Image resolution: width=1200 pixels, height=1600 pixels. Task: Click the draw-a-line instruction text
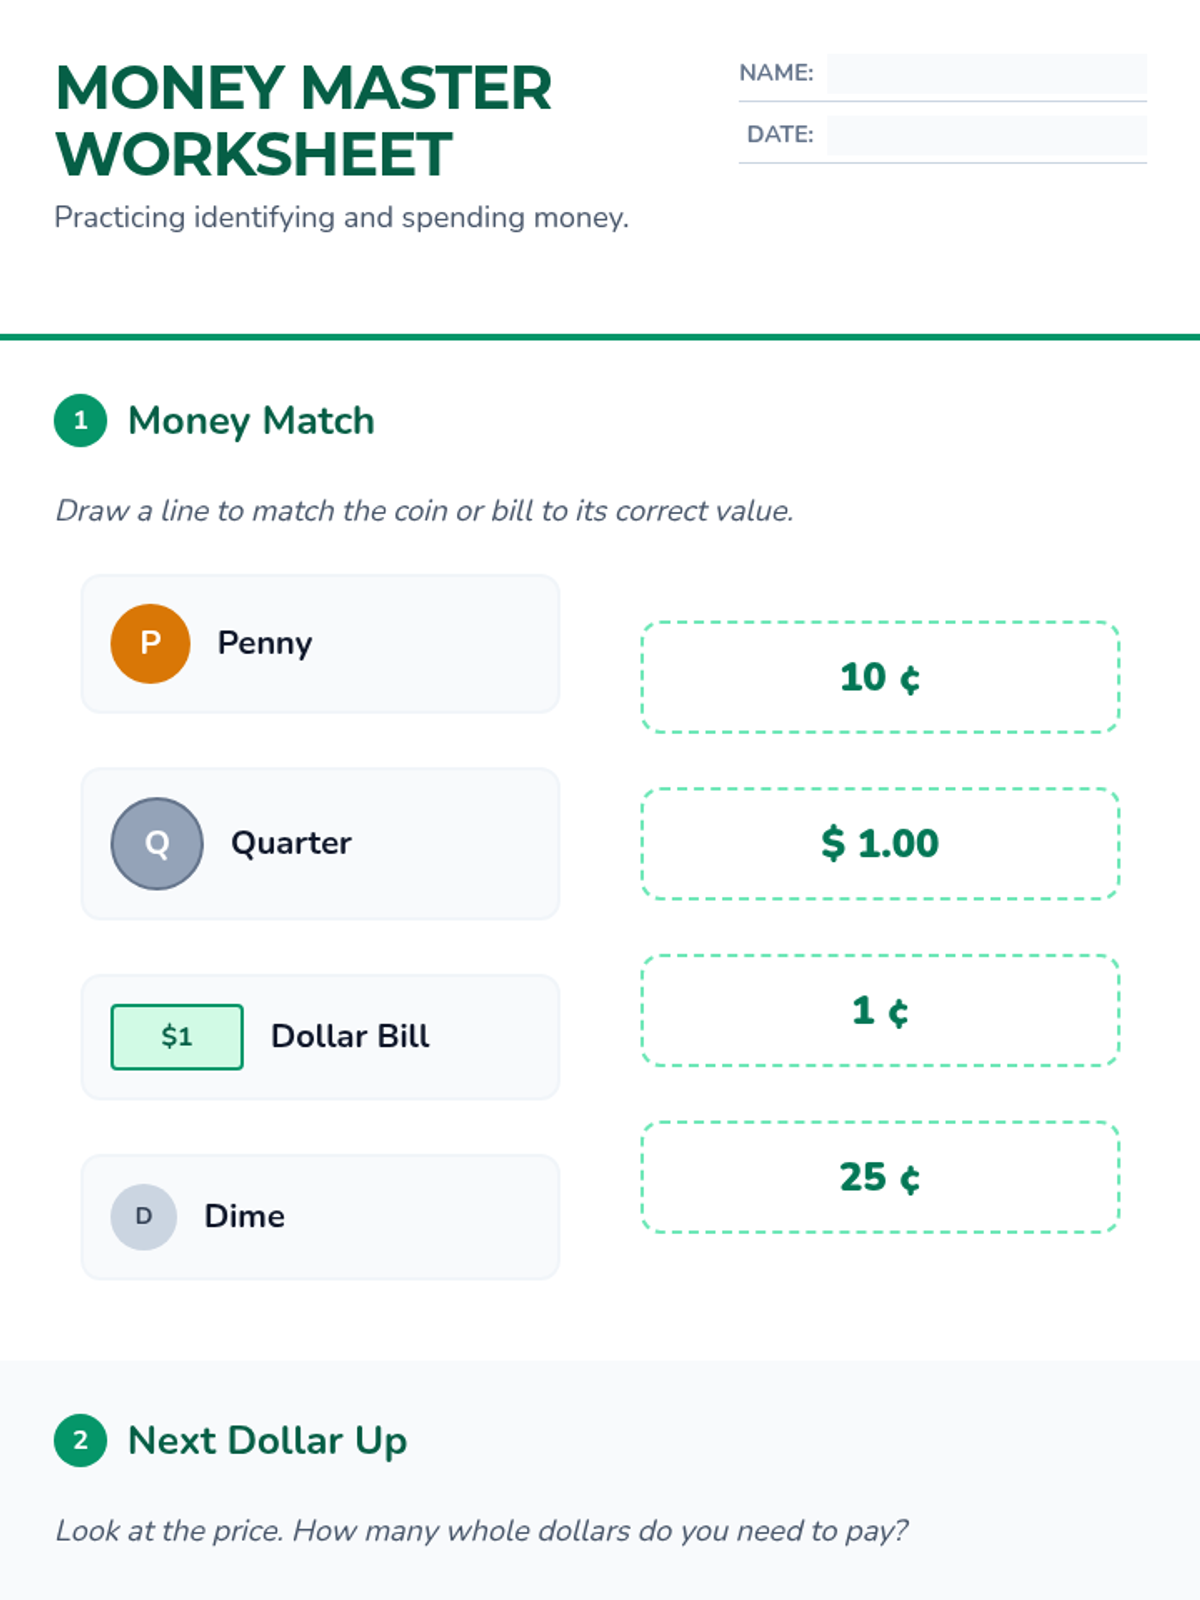point(424,511)
